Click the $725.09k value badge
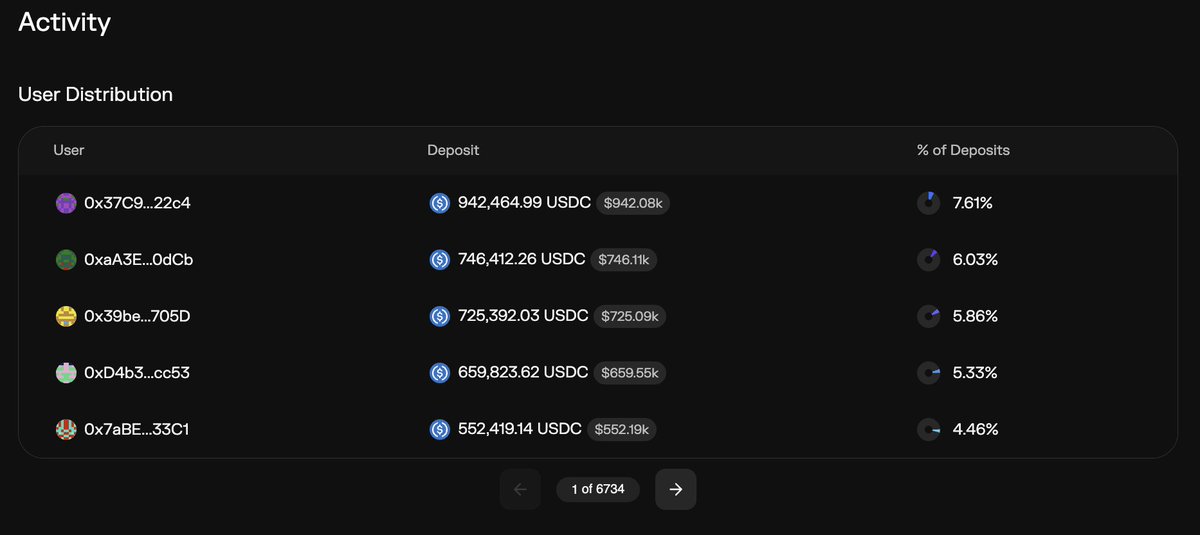This screenshot has height=535, width=1200. pos(631,316)
